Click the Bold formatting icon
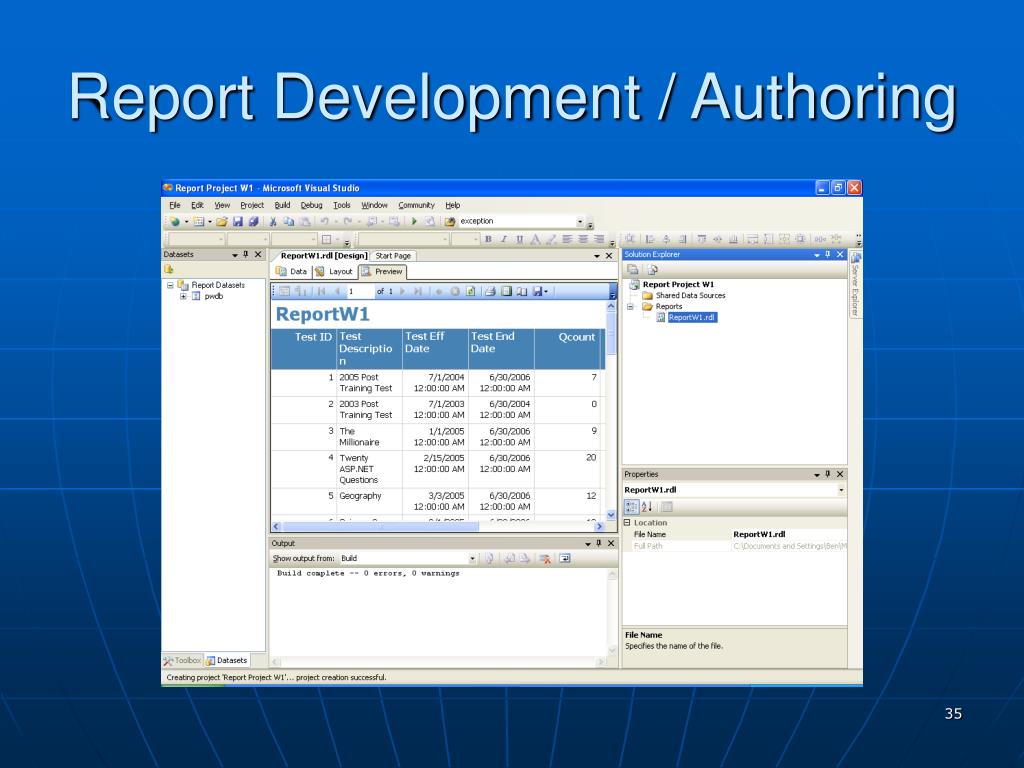The image size is (1024, 768). pos(488,239)
